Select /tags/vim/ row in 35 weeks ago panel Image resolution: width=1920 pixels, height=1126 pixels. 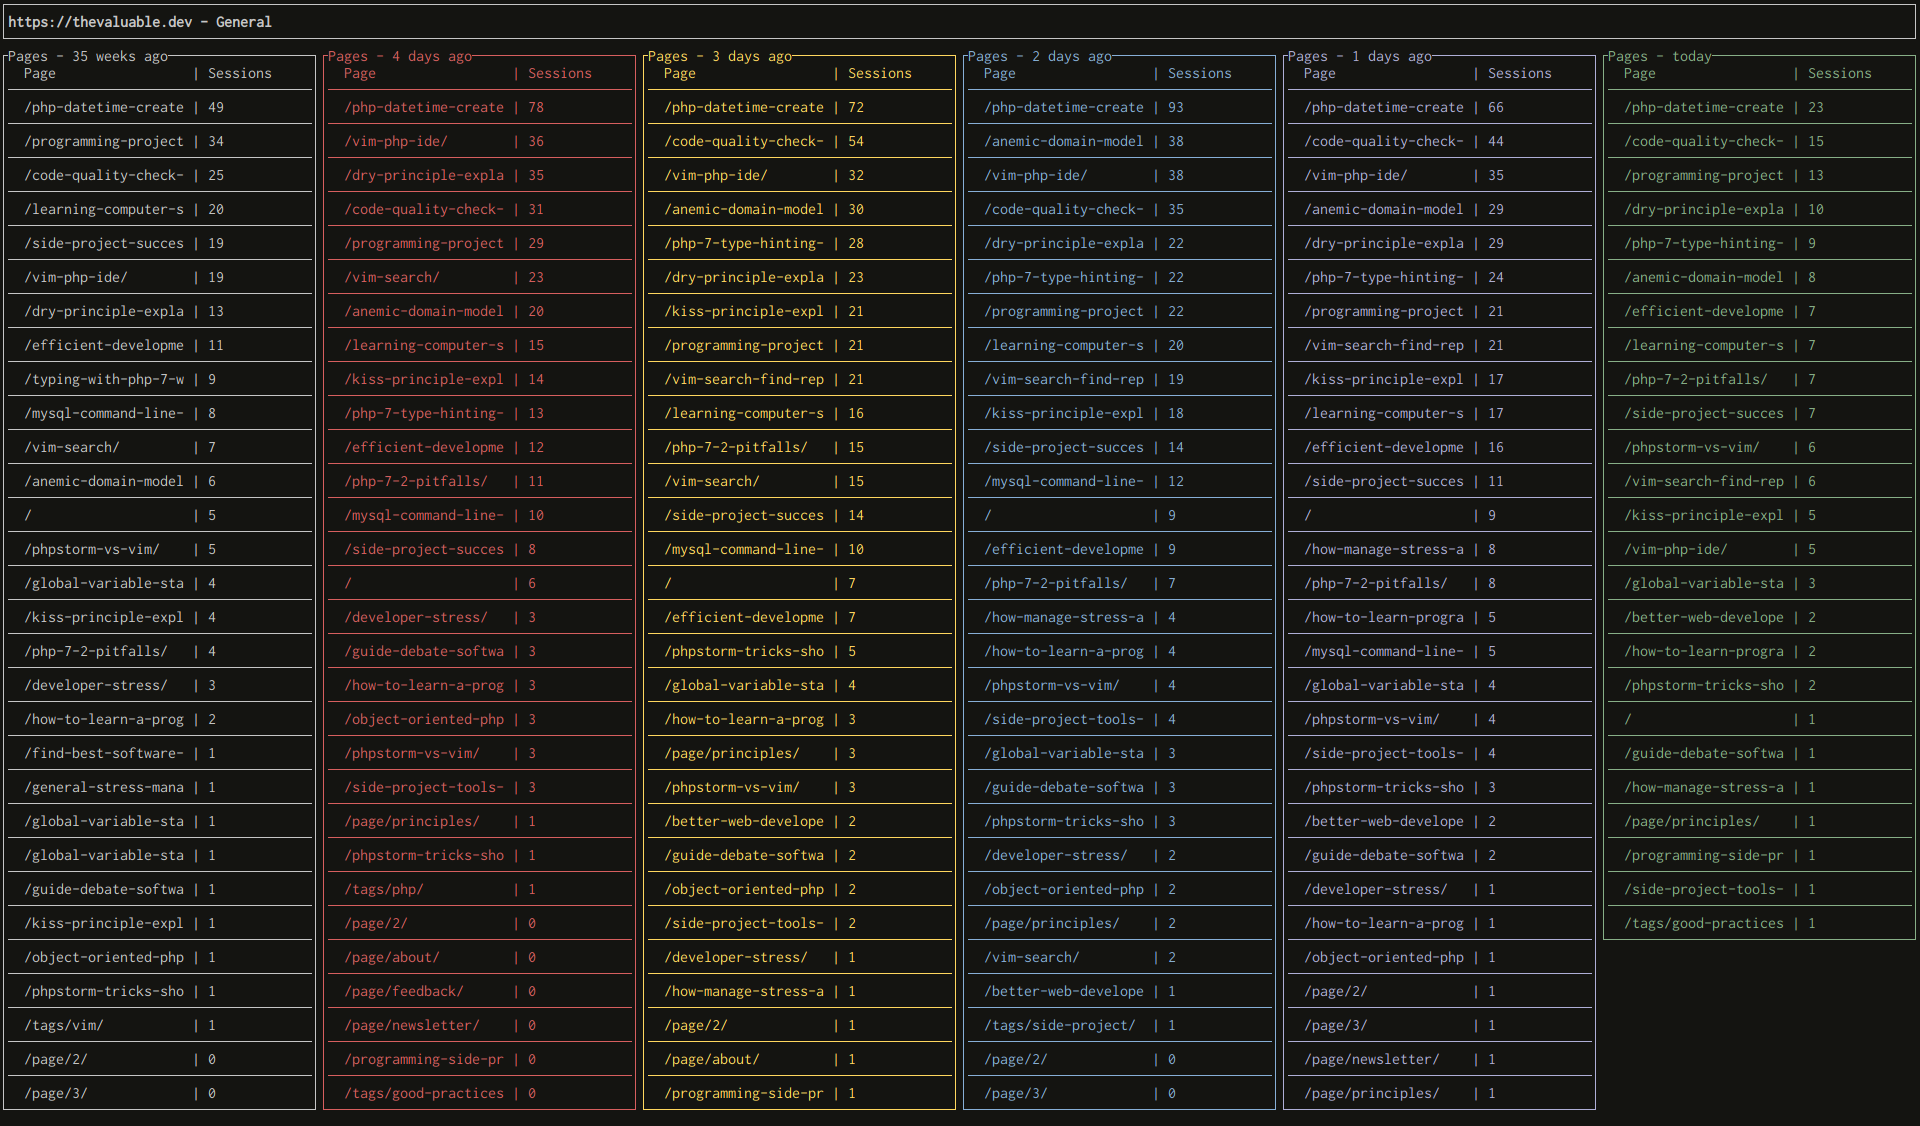pyautogui.click(x=64, y=1025)
